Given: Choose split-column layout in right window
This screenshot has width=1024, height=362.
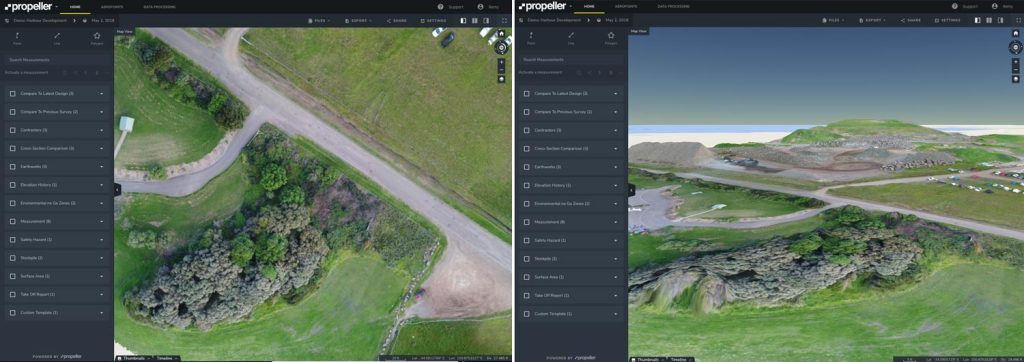Looking at the screenshot, I should [x=989, y=20].
